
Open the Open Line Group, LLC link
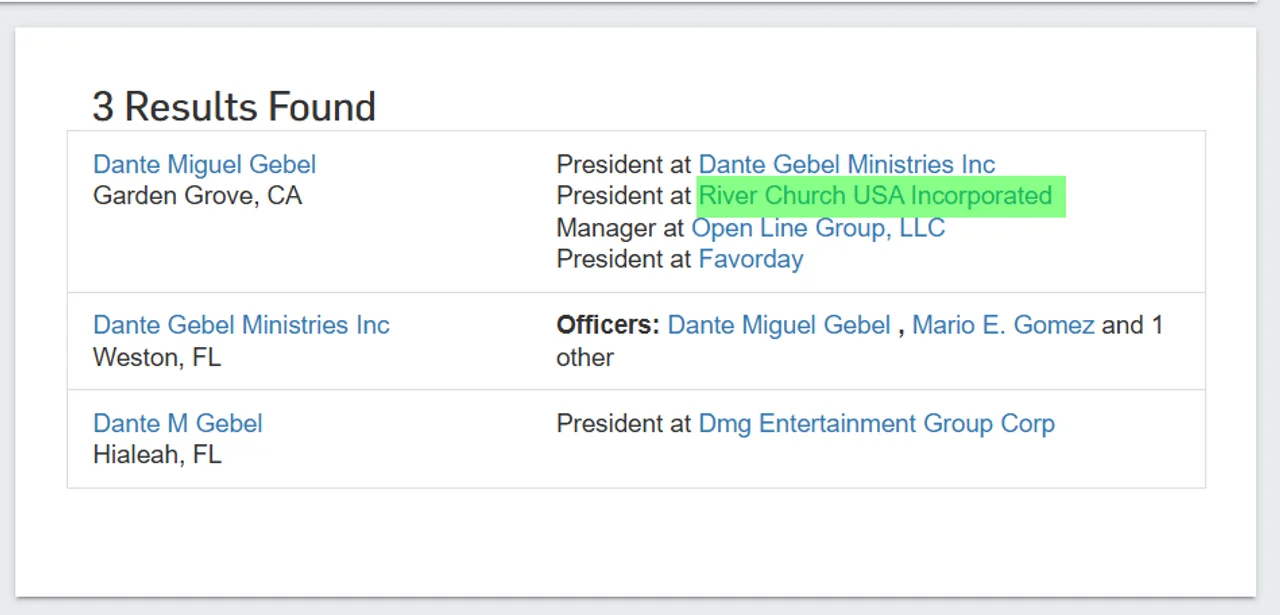tap(817, 228)
